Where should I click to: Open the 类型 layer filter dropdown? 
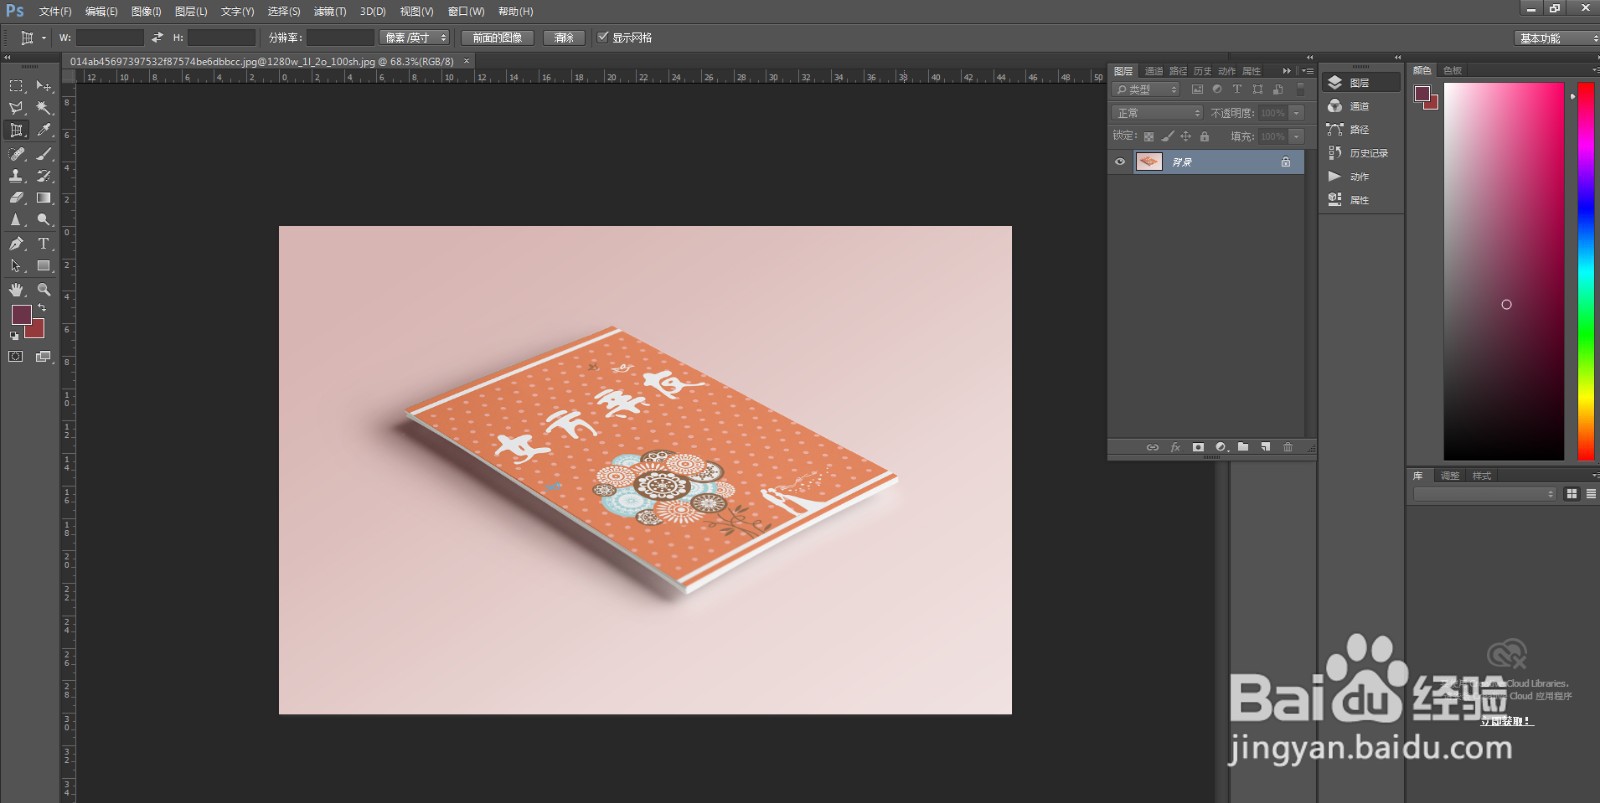1146,89
